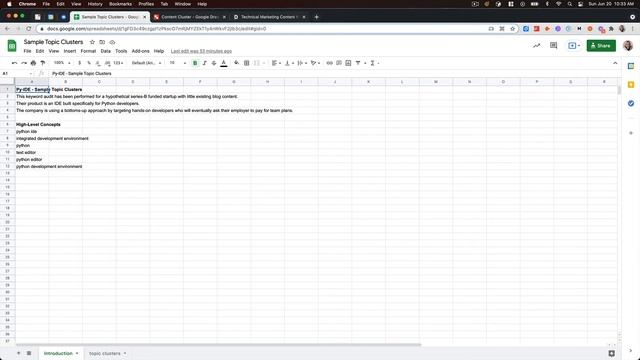Open the comment history icon
The width and height of the screenshot is (640, 360).
point(553,46)
